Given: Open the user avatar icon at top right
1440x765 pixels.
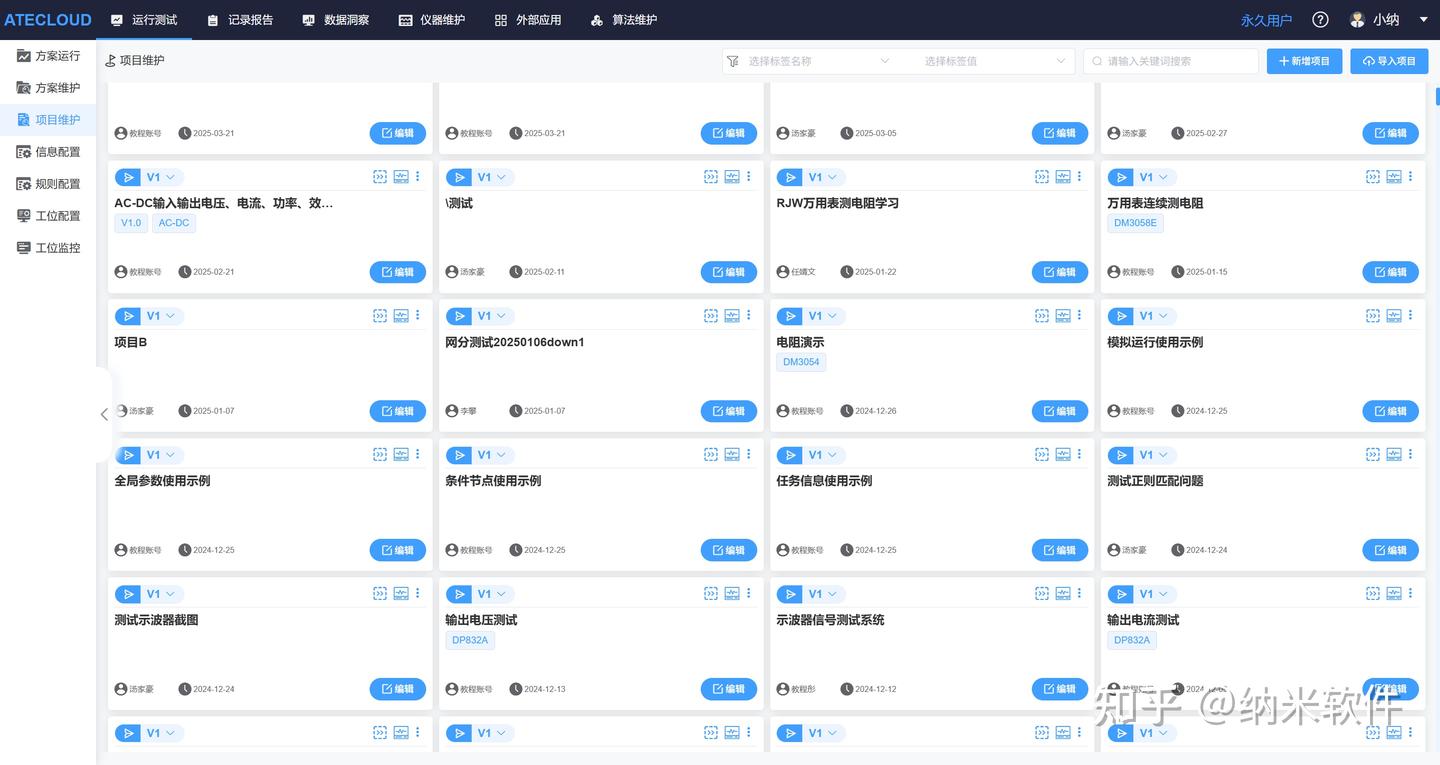Looking at the screenshot, I should pyautogui.click(x=1355, y=19).
